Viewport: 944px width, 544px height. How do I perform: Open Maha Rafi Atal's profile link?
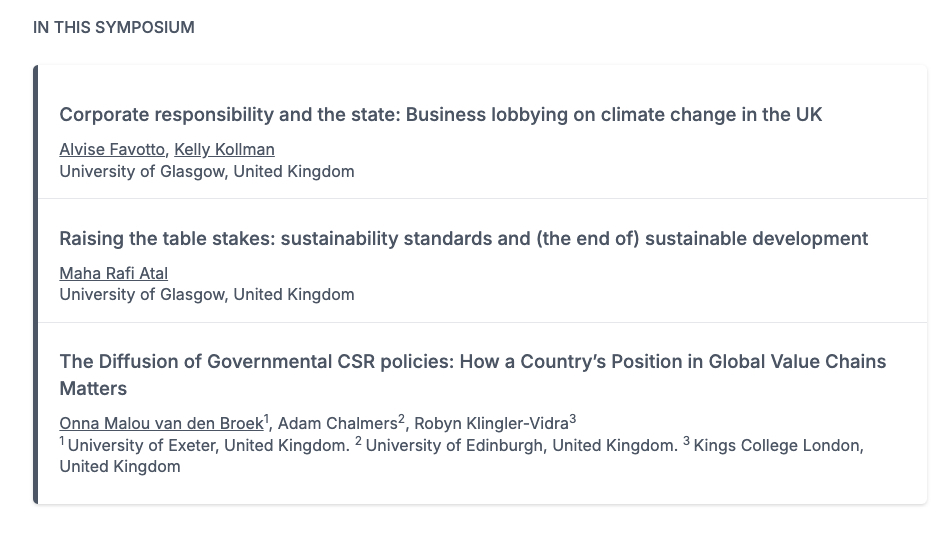point(113,273)
